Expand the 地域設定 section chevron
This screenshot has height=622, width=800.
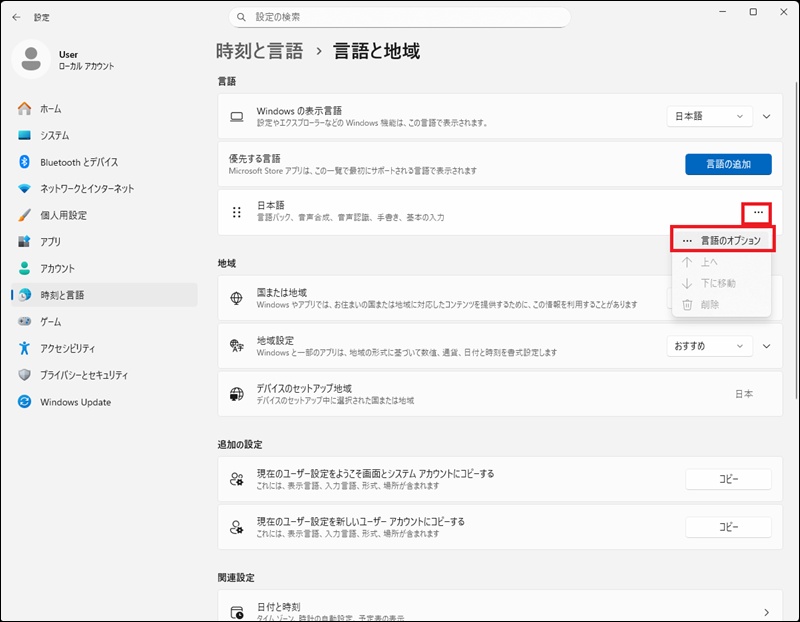[x=767, y=345]
